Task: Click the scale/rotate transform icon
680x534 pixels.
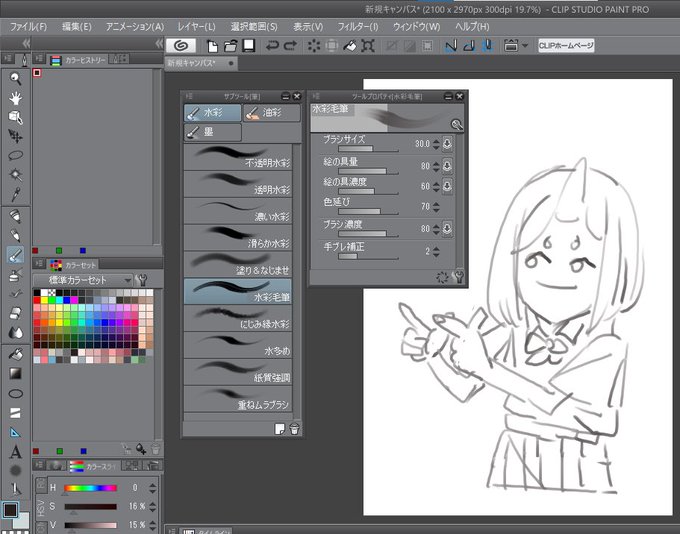Action: pos(368,46)
